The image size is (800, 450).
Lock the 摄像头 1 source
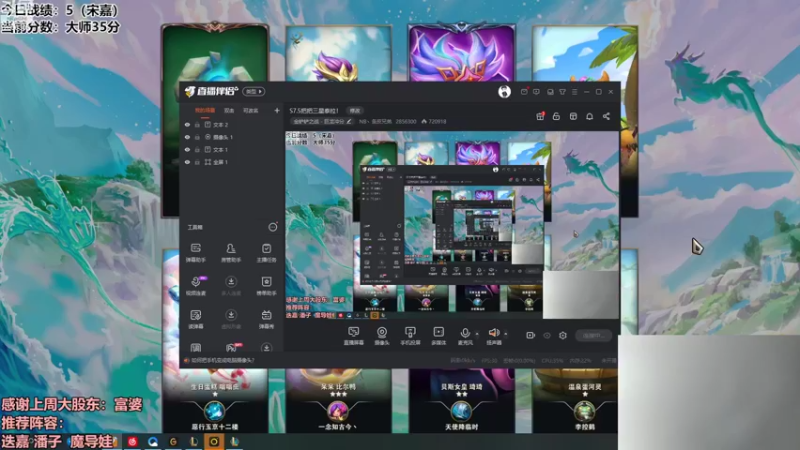pos(197,137)
